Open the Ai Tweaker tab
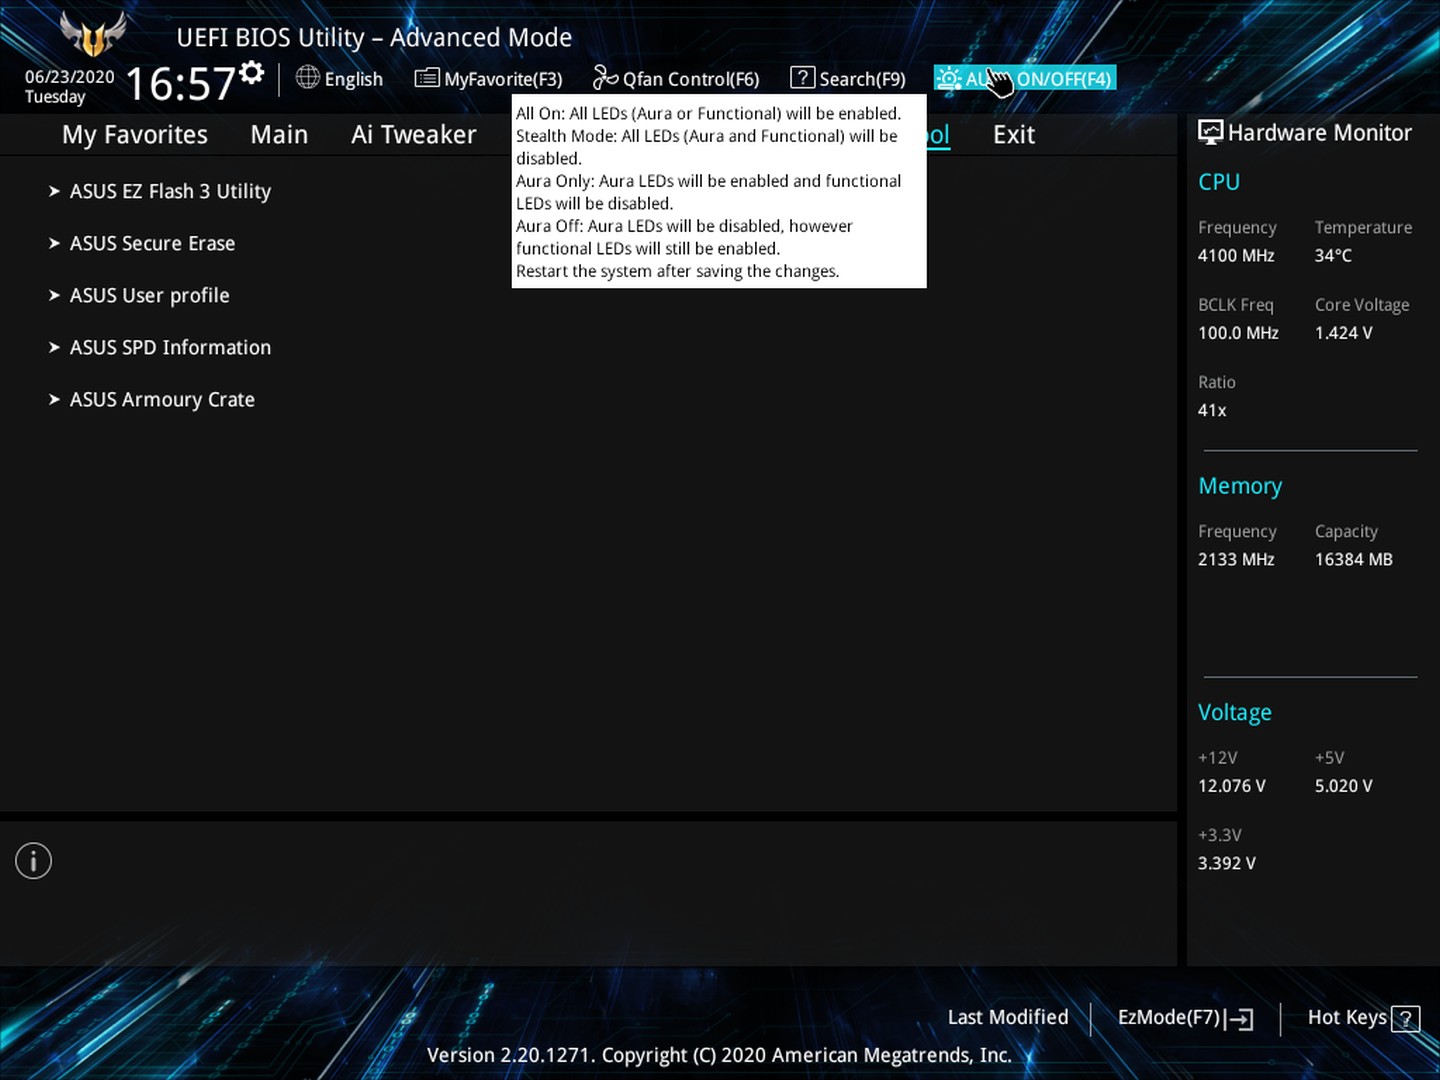1440x1080 pixels. [x=413, y=135]
